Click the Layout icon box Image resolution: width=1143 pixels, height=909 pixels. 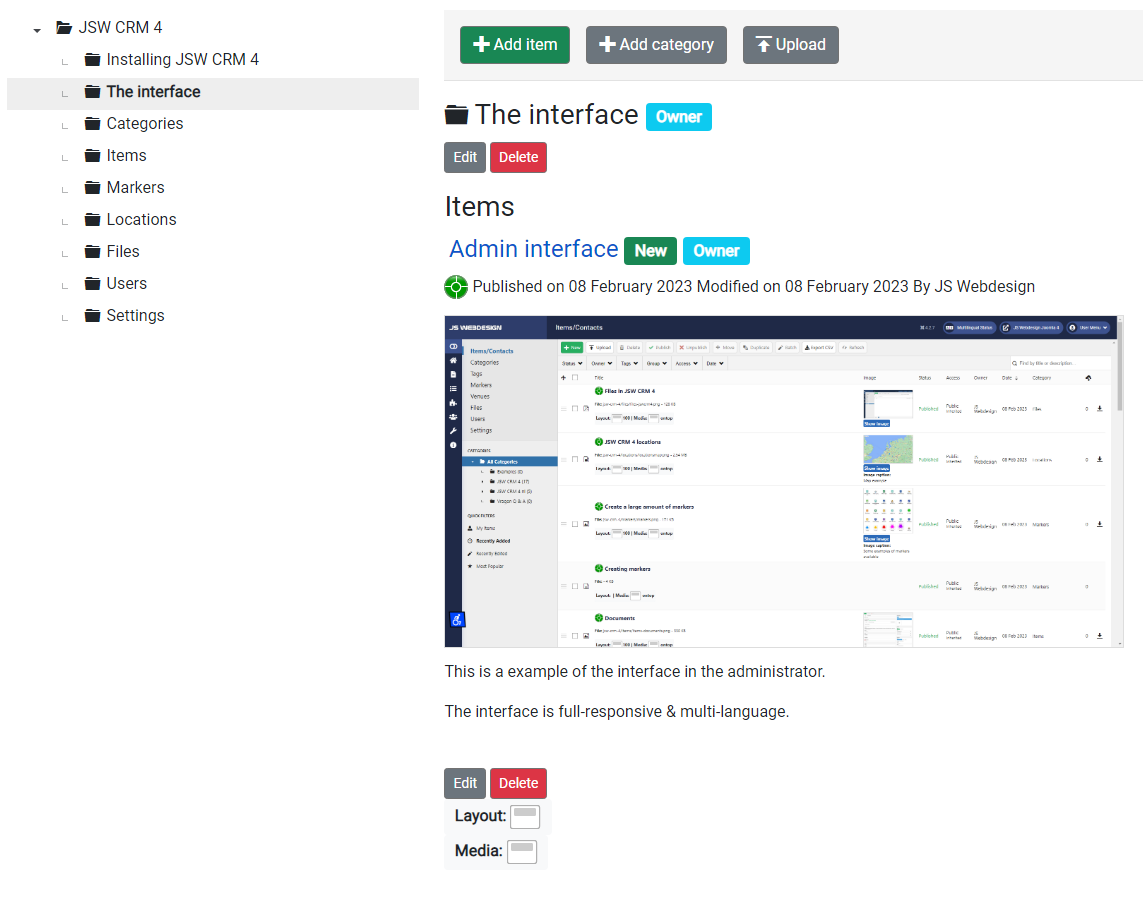coord(525,817)
